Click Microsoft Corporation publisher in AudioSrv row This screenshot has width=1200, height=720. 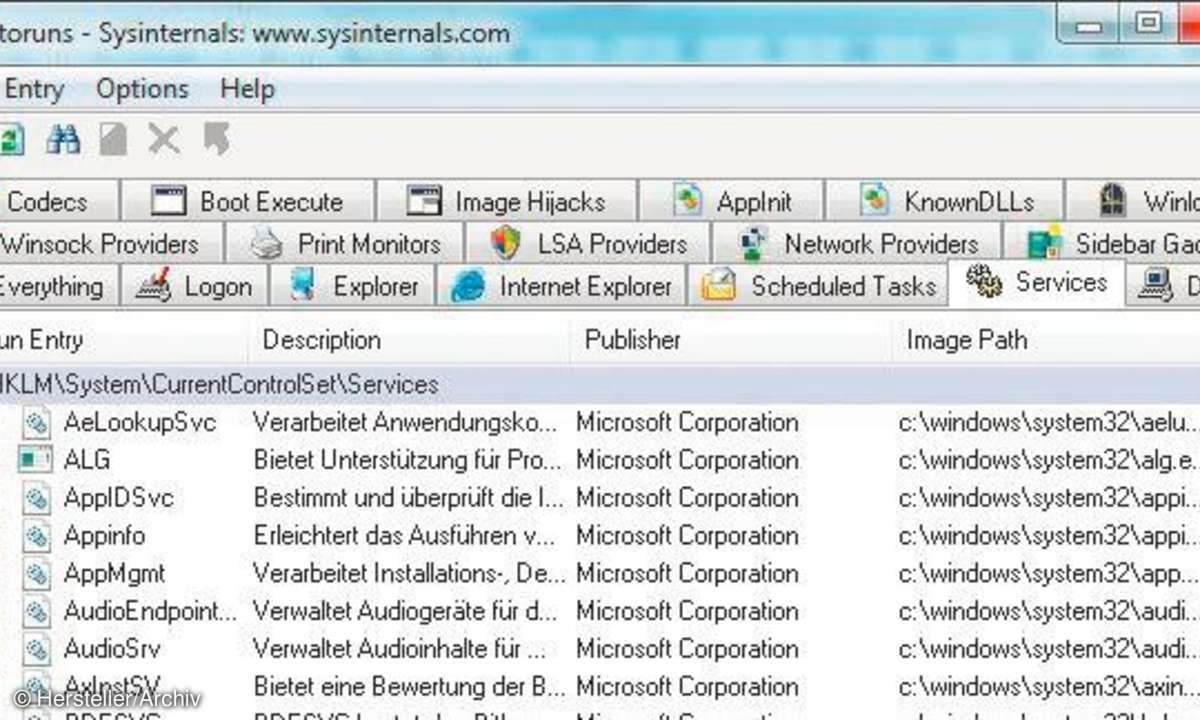687,649
